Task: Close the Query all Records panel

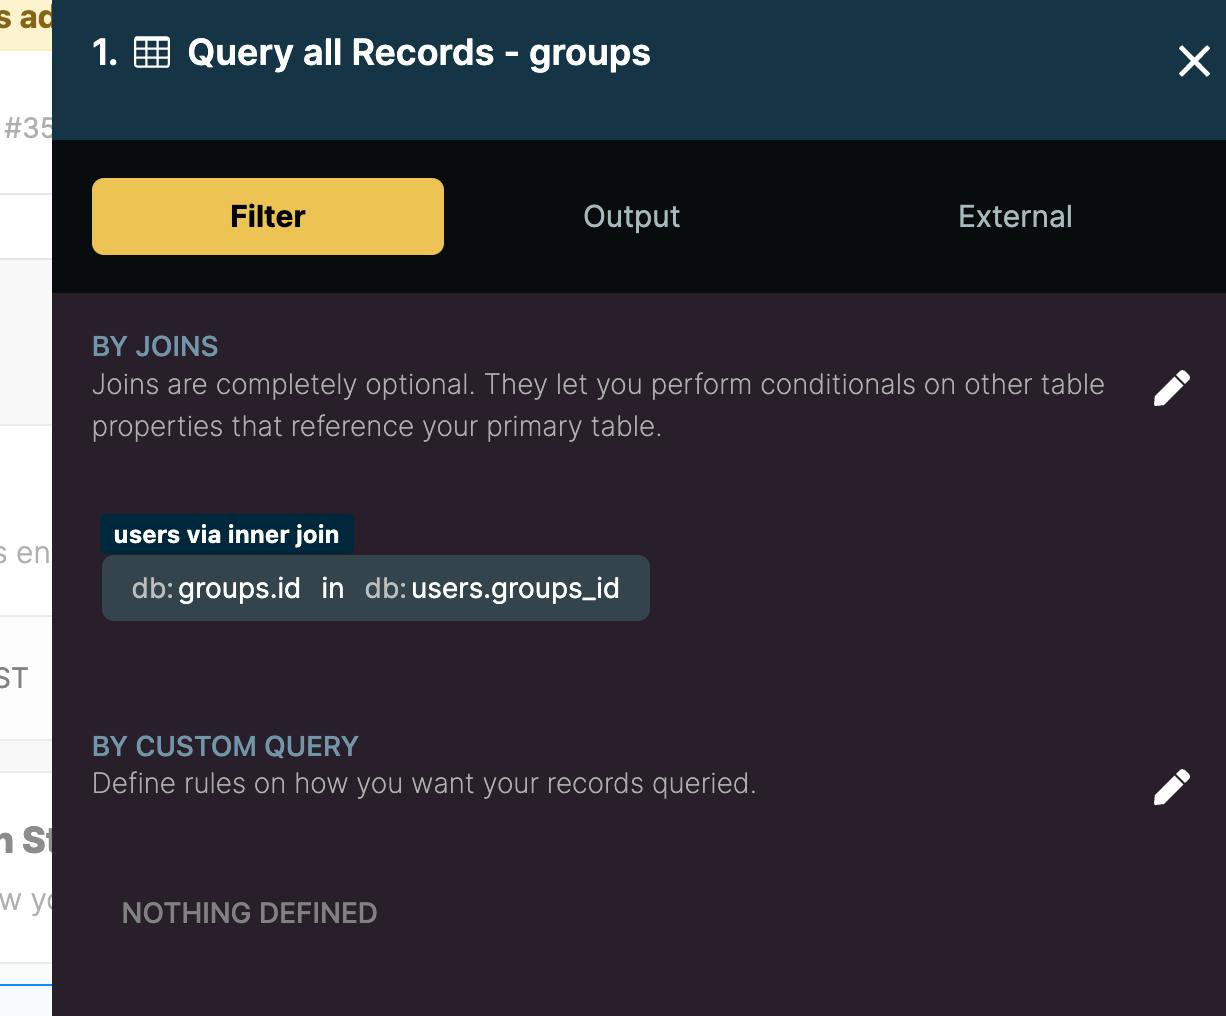Action: pos(1194,61)
